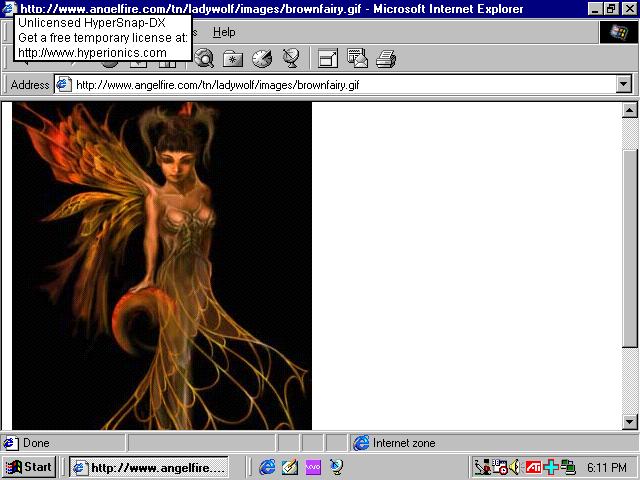Image resolution: width=640 pixels, height=480 pixels.
Task: Toggle the Fullscreen toolbar button
Action: tap(328, 58)
